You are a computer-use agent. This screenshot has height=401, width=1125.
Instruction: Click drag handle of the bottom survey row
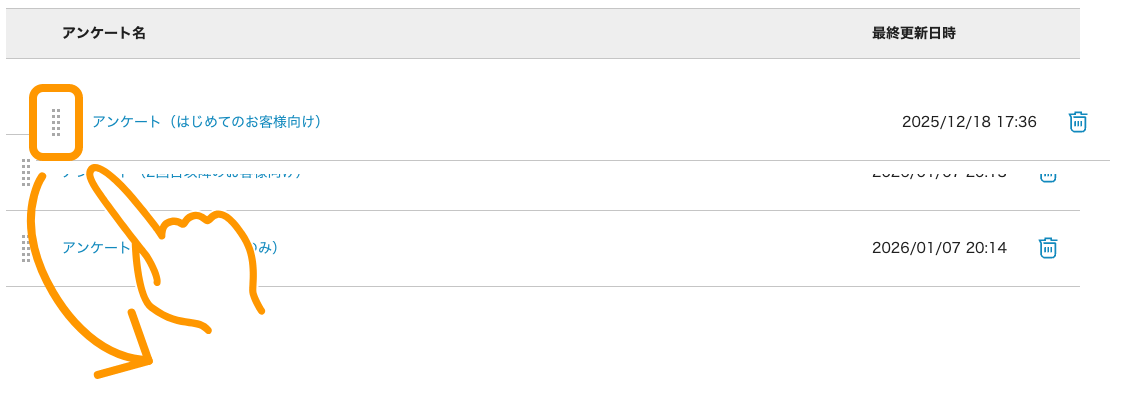pyautogui.click(x=26, y=248)
